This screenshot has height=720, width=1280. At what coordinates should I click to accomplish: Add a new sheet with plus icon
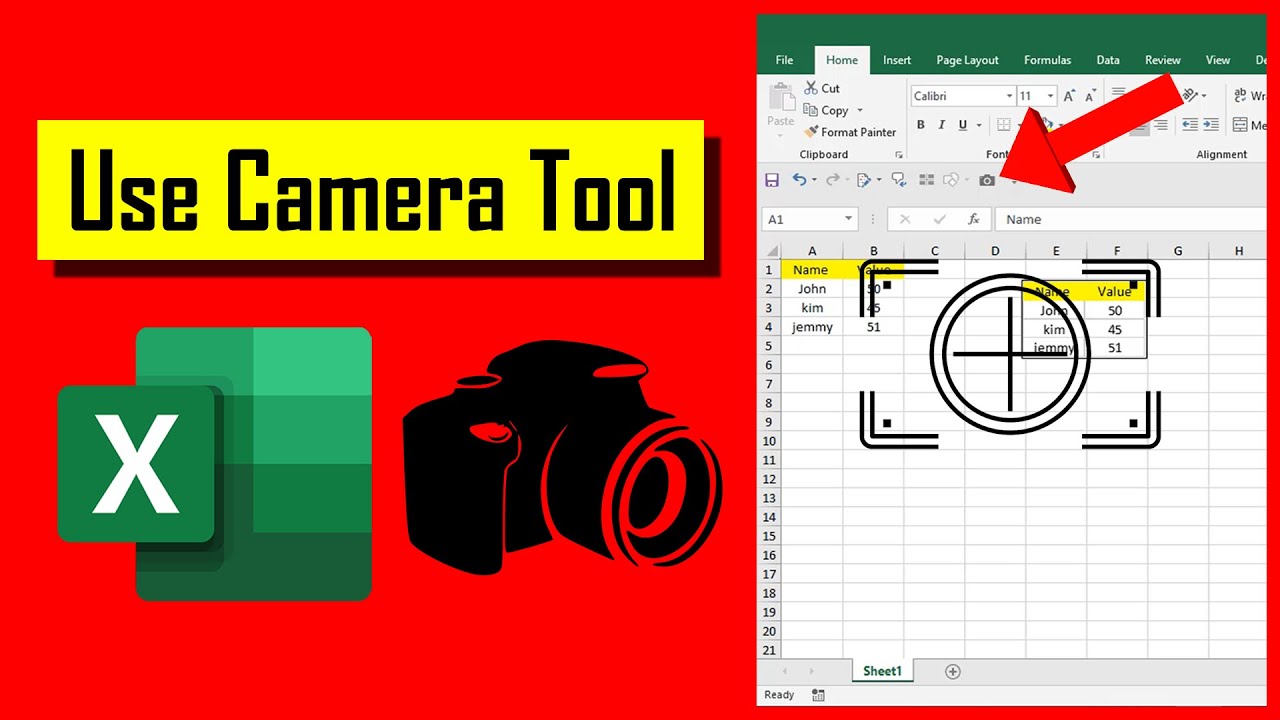953,672
